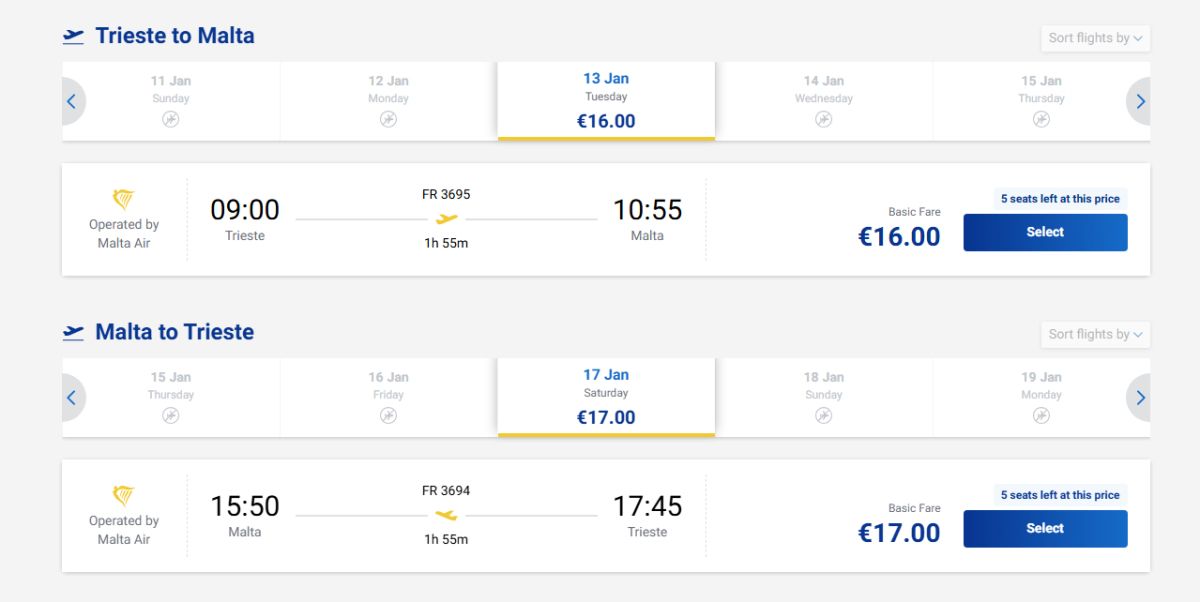Choose the 12 Jan Monday outbound date

pos(388,100)
